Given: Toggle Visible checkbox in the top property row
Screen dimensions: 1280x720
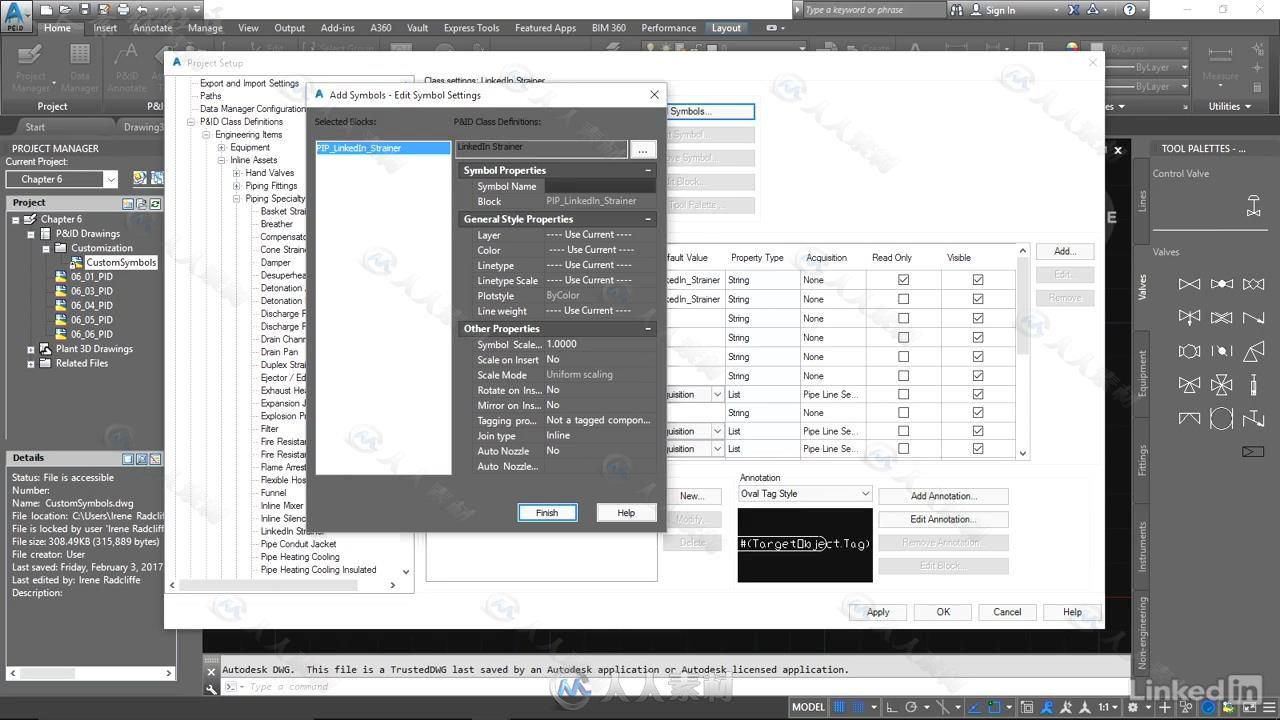Looking at the screenshot, I should point(978,280).
